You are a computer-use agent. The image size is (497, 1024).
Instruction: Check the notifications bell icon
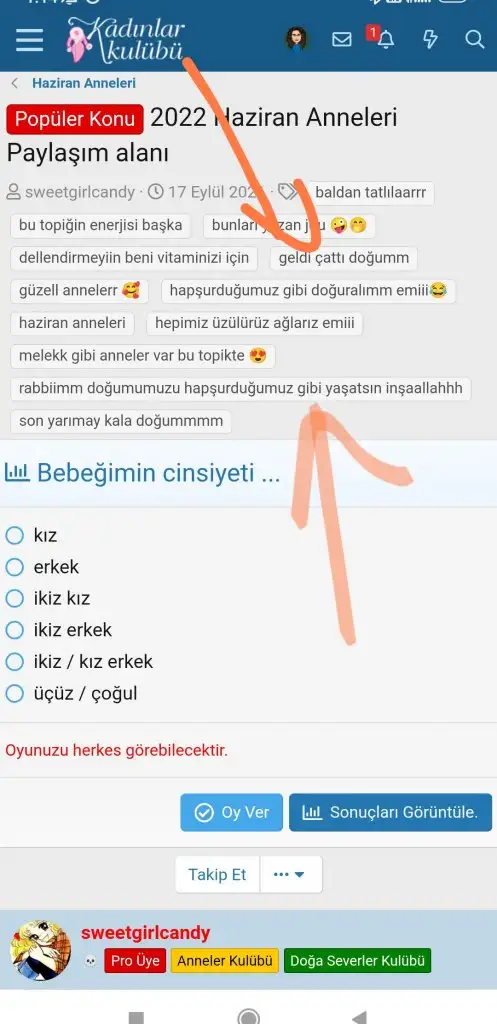385,39
